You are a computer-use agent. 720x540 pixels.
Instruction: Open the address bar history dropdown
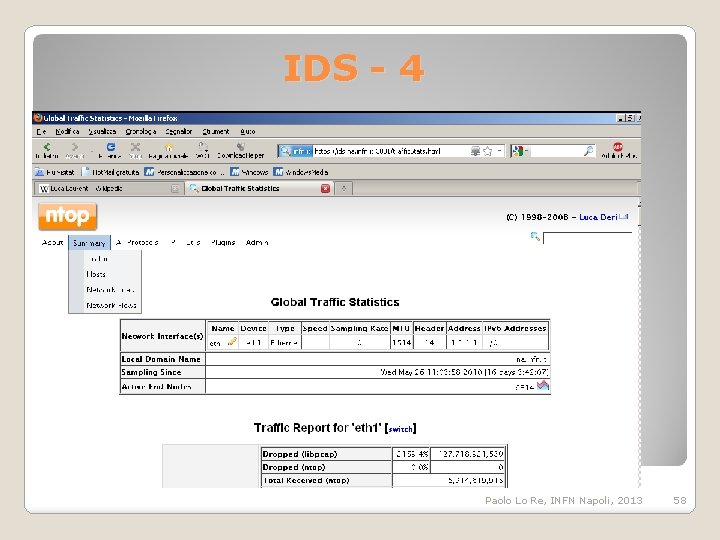coord(499,151)
